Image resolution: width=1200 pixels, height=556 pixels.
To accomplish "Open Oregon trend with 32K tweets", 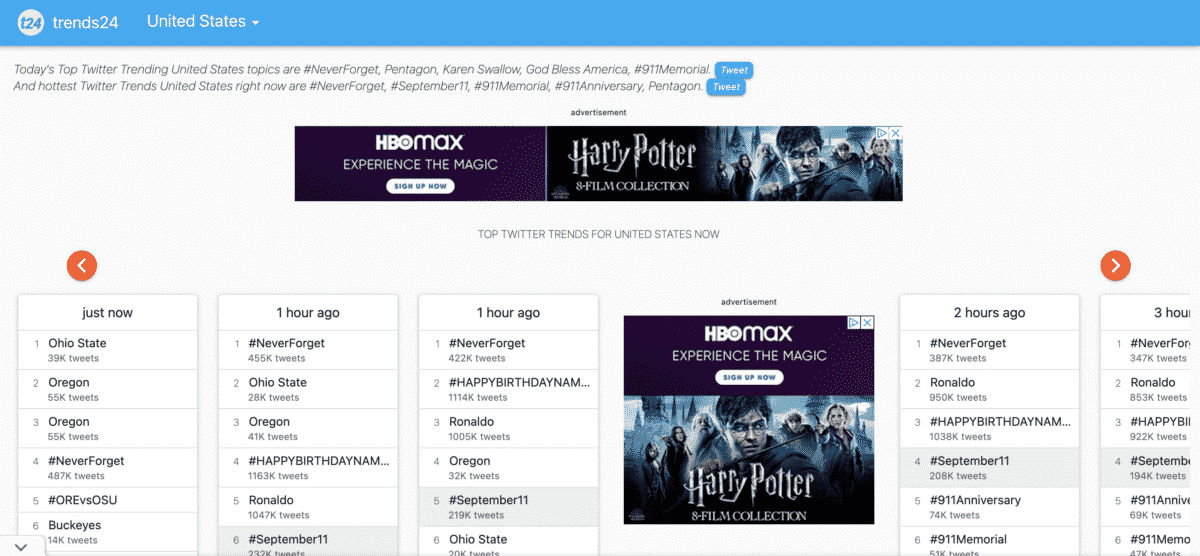I will click(x=470, y=461).
